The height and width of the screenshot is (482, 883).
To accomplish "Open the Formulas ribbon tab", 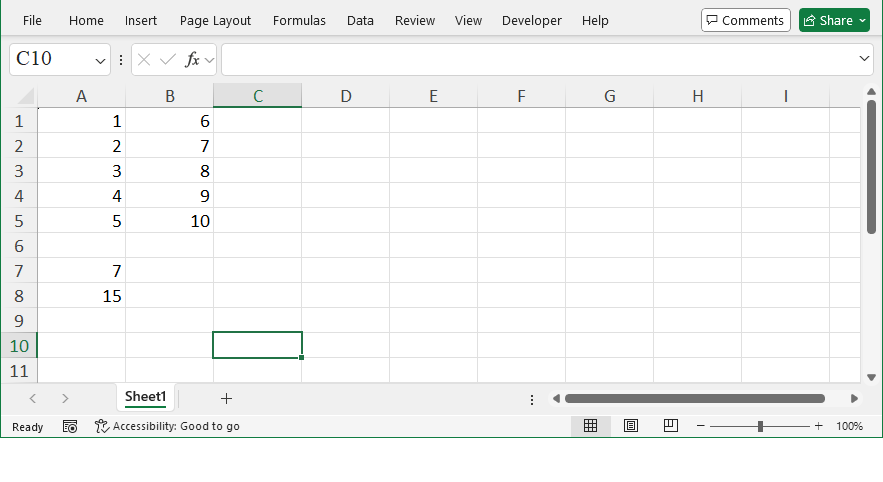I will (299, 21).
